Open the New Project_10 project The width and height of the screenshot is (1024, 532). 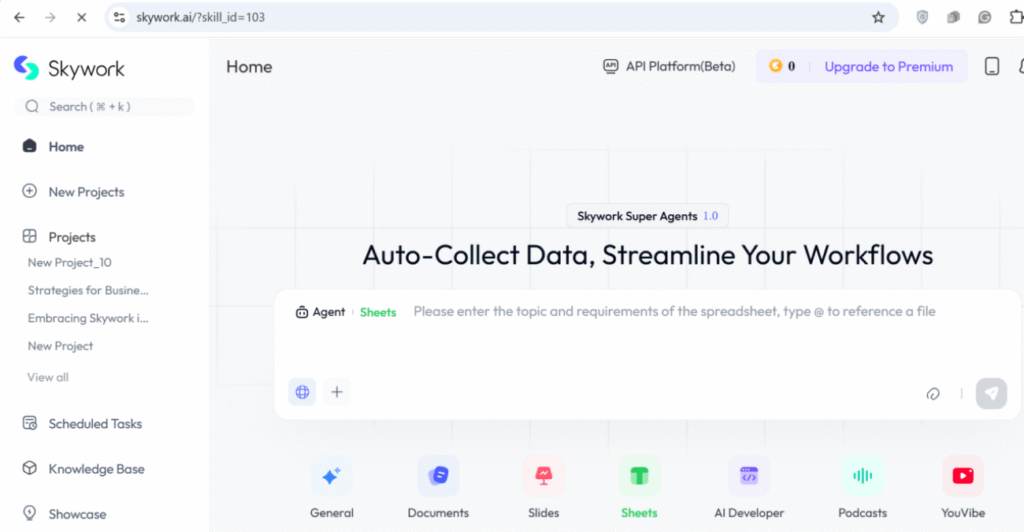point(69,263)
